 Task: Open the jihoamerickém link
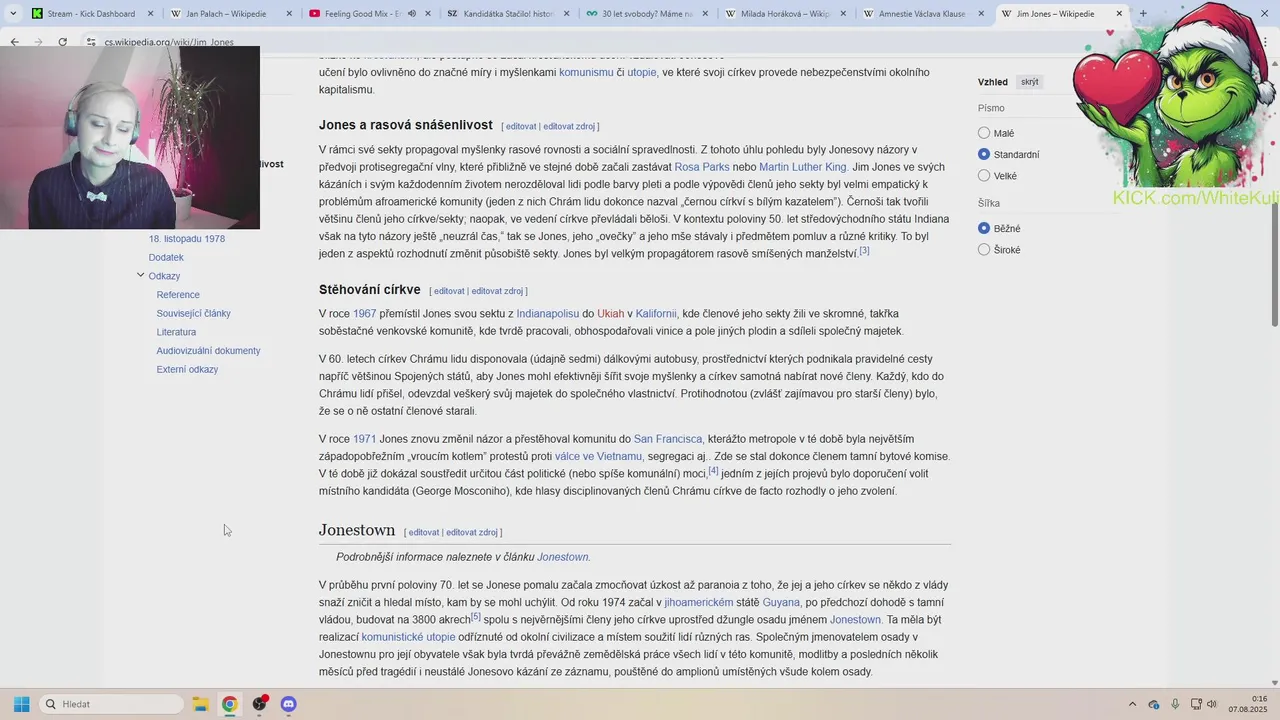(x=698, y=602)
